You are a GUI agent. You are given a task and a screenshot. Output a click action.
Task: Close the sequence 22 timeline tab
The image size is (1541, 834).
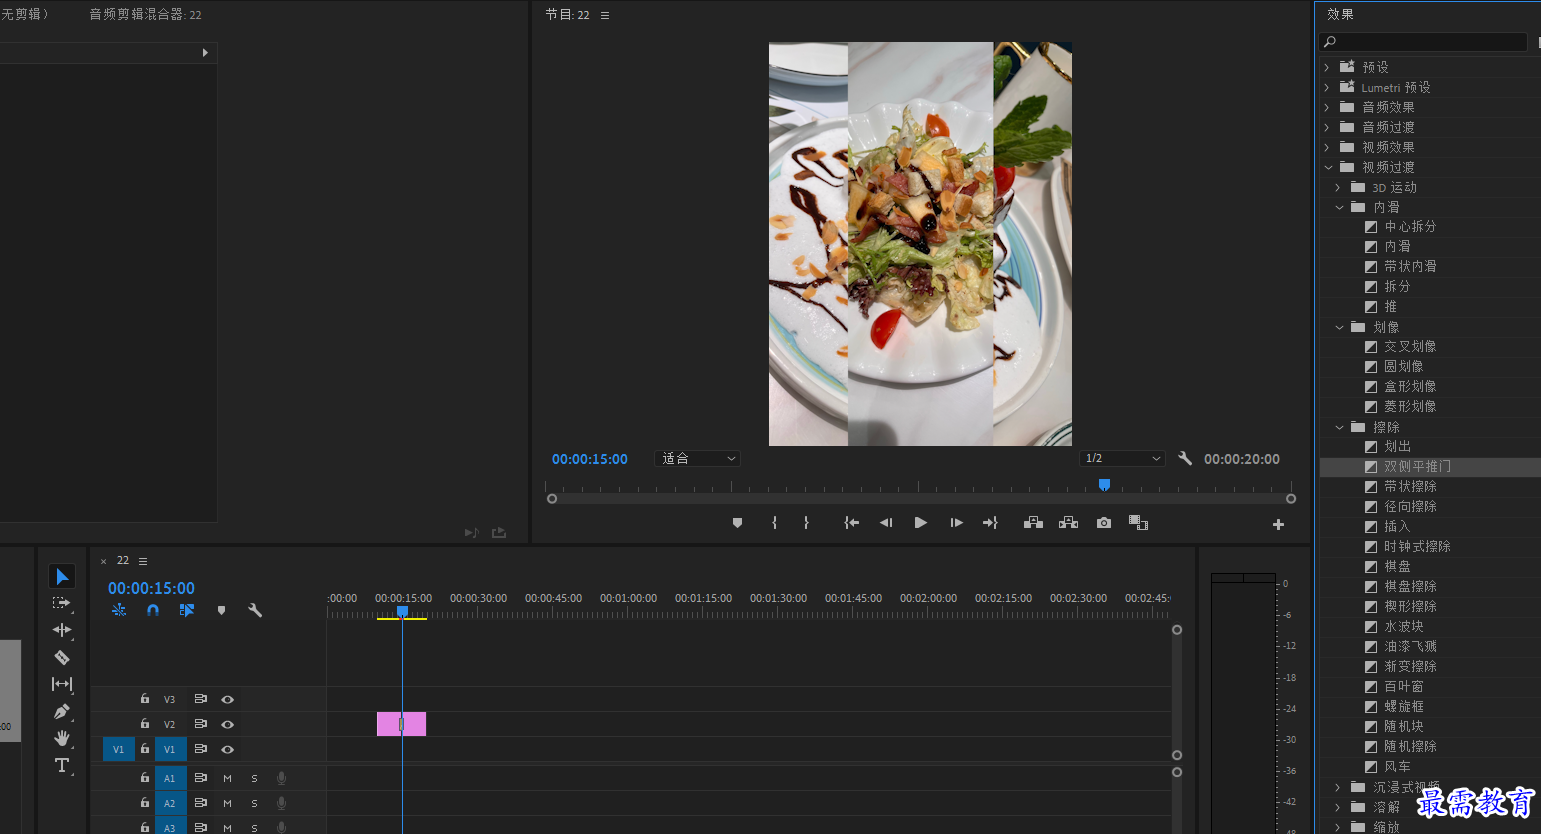point(103,561)
